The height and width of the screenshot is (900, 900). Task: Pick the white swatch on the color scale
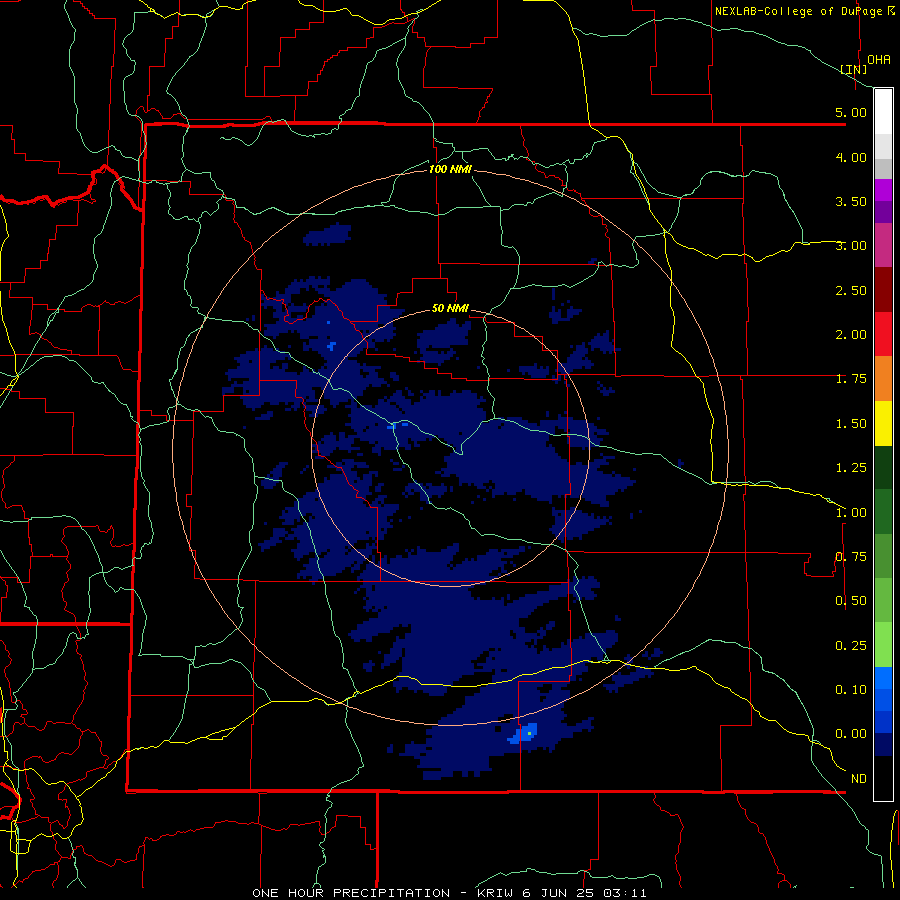(883, 112)
